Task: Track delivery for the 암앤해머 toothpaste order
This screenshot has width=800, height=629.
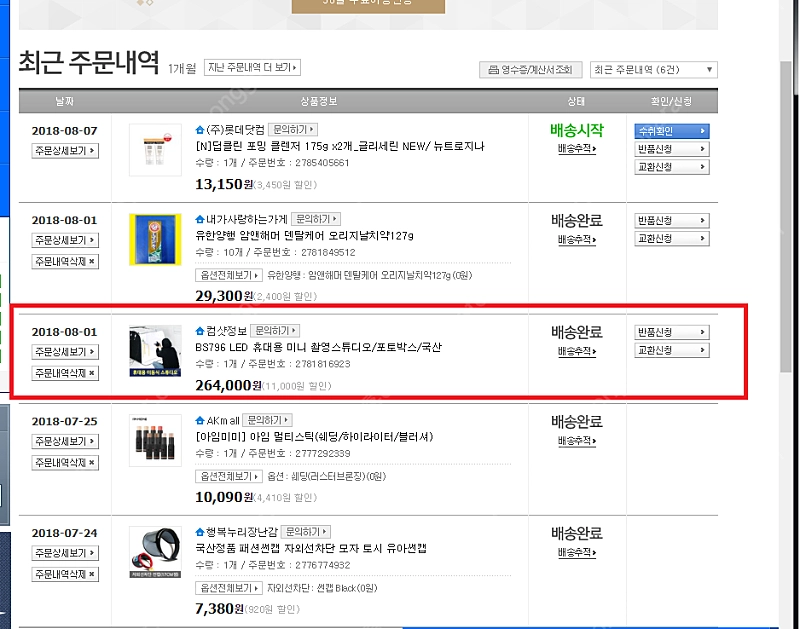Action: click(577, 239)
